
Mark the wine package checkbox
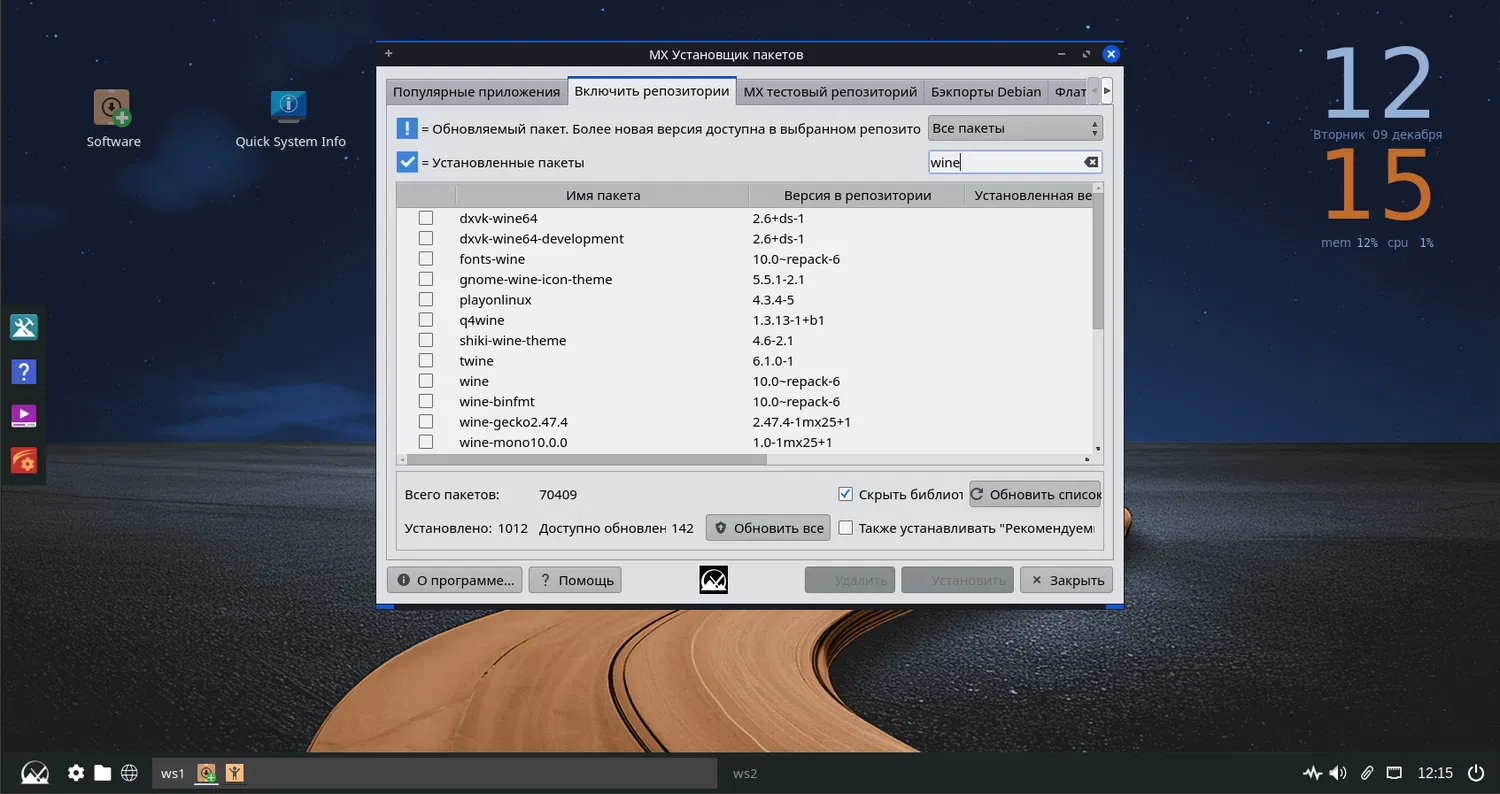point(426,381)
